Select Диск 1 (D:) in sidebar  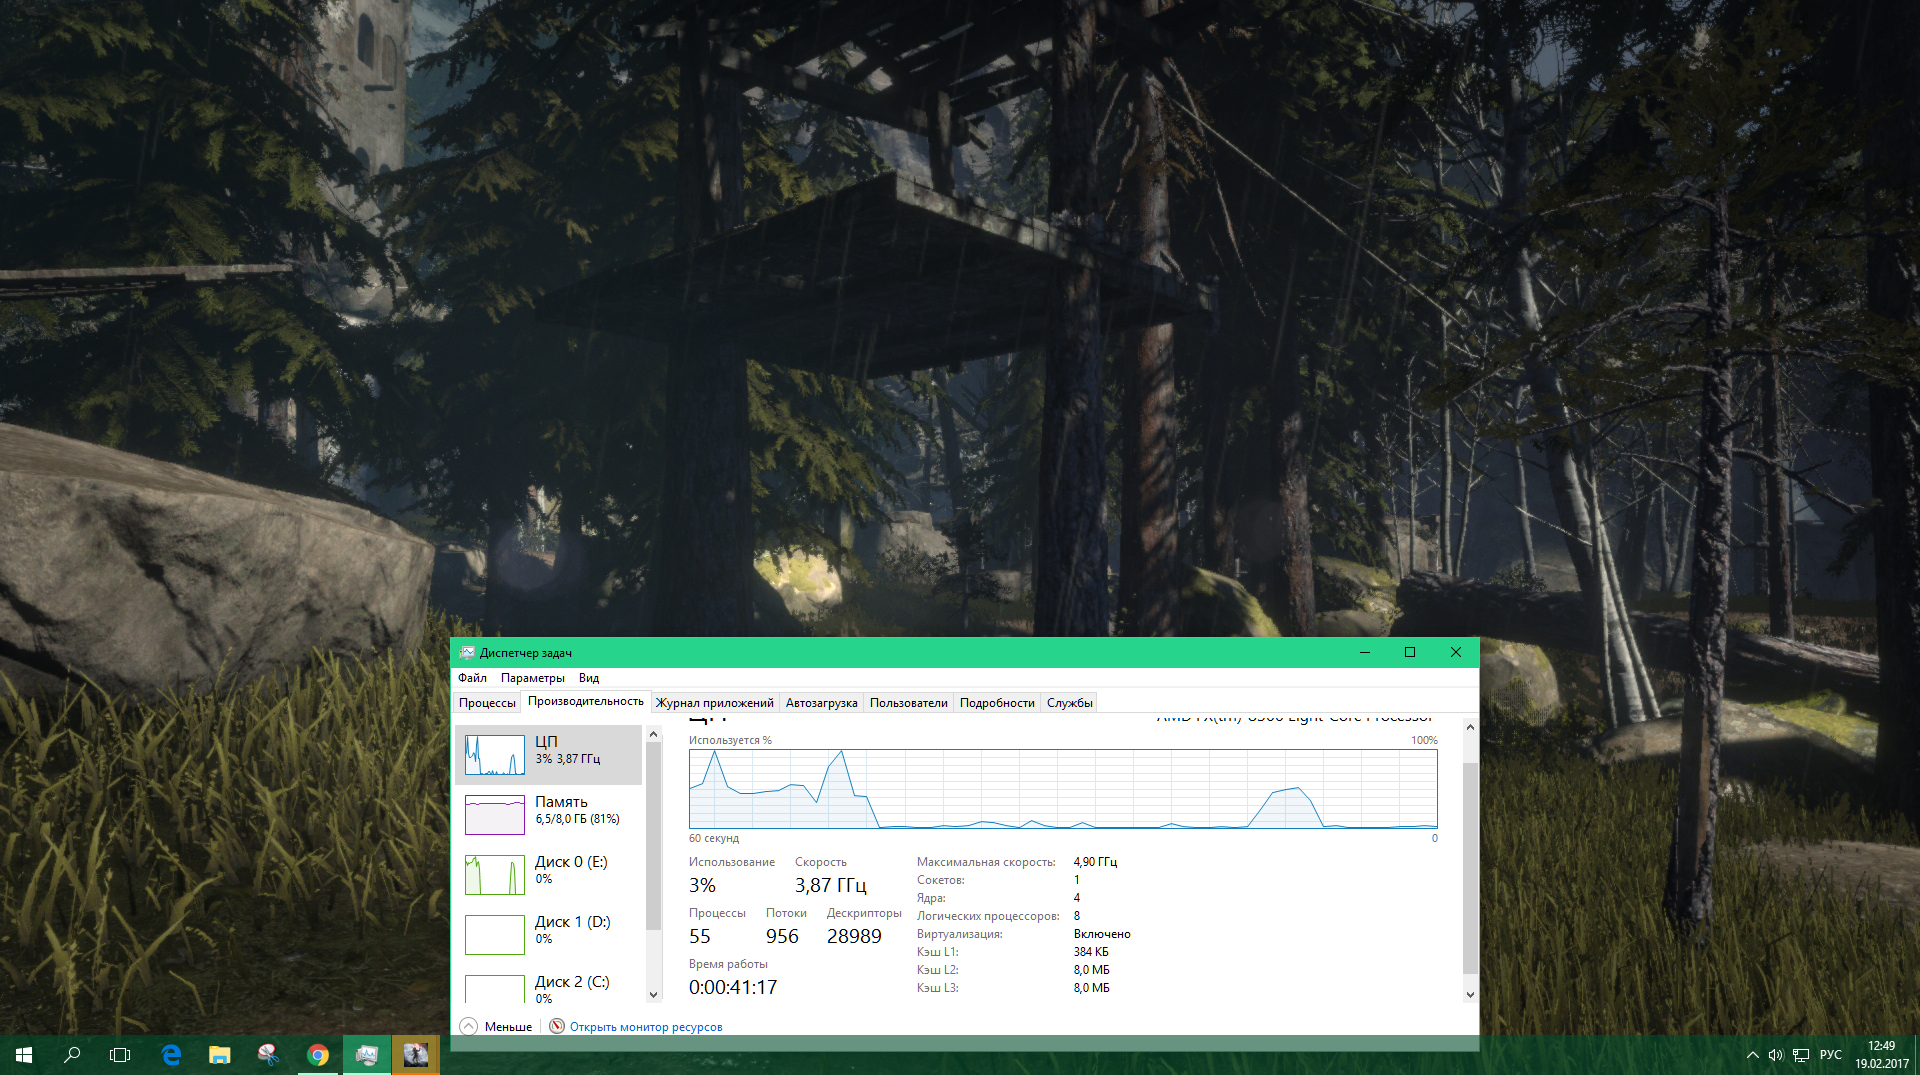[x=548, y=935]
